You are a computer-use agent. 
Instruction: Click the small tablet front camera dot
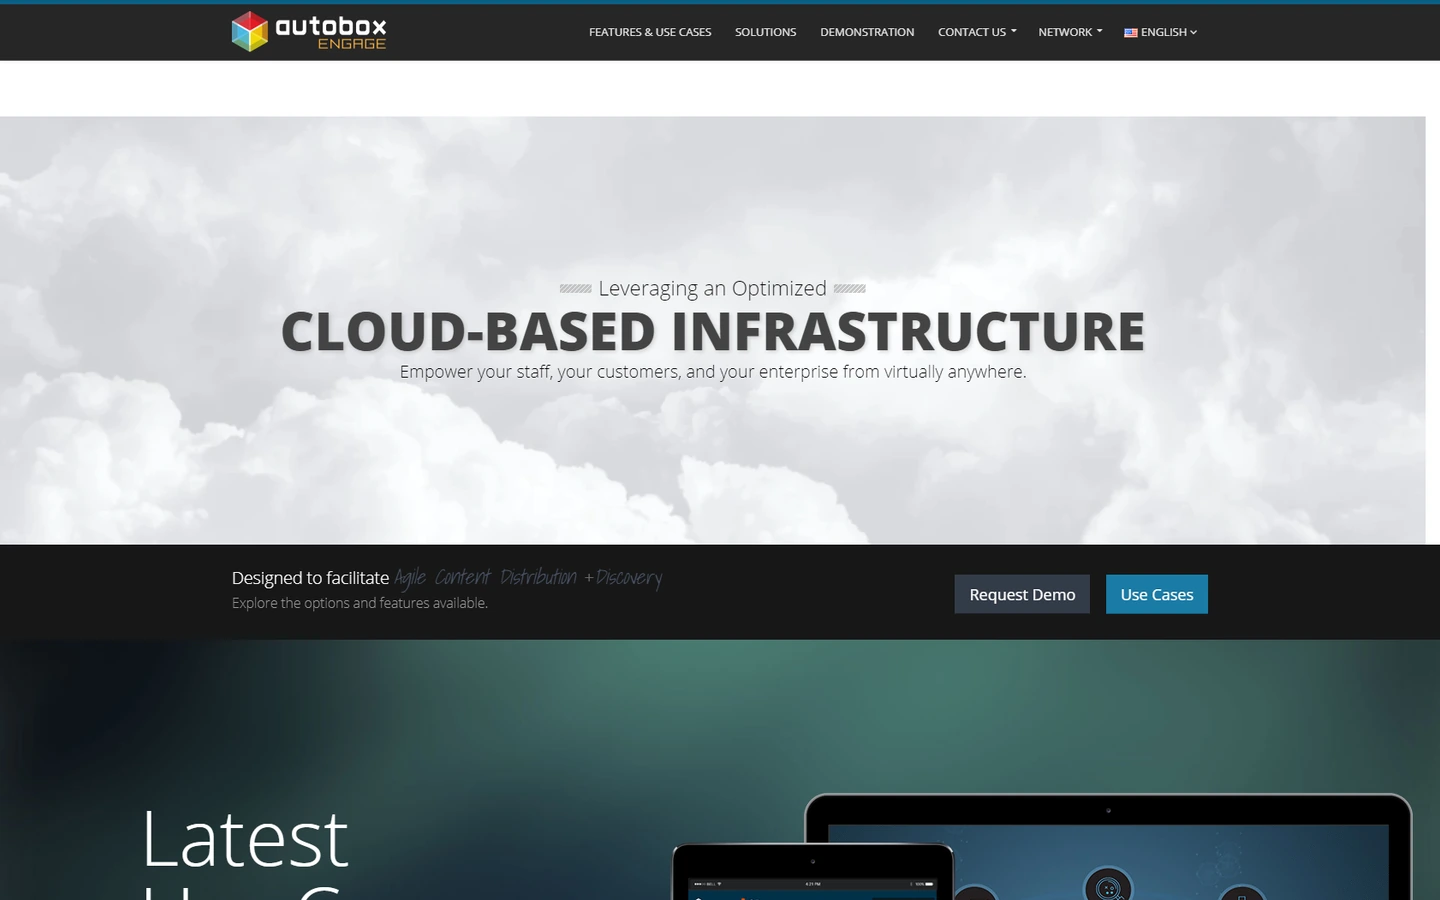click(x=813, y=861)
